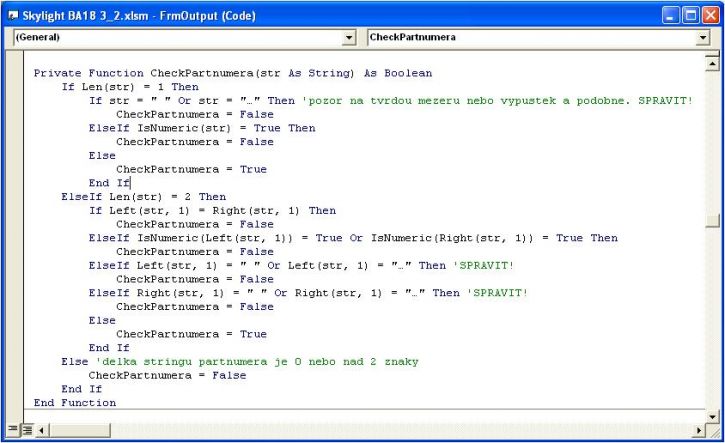The image size is (725, 443).
Task: Click the code window system icon in title bar
Action: (13, 16)
